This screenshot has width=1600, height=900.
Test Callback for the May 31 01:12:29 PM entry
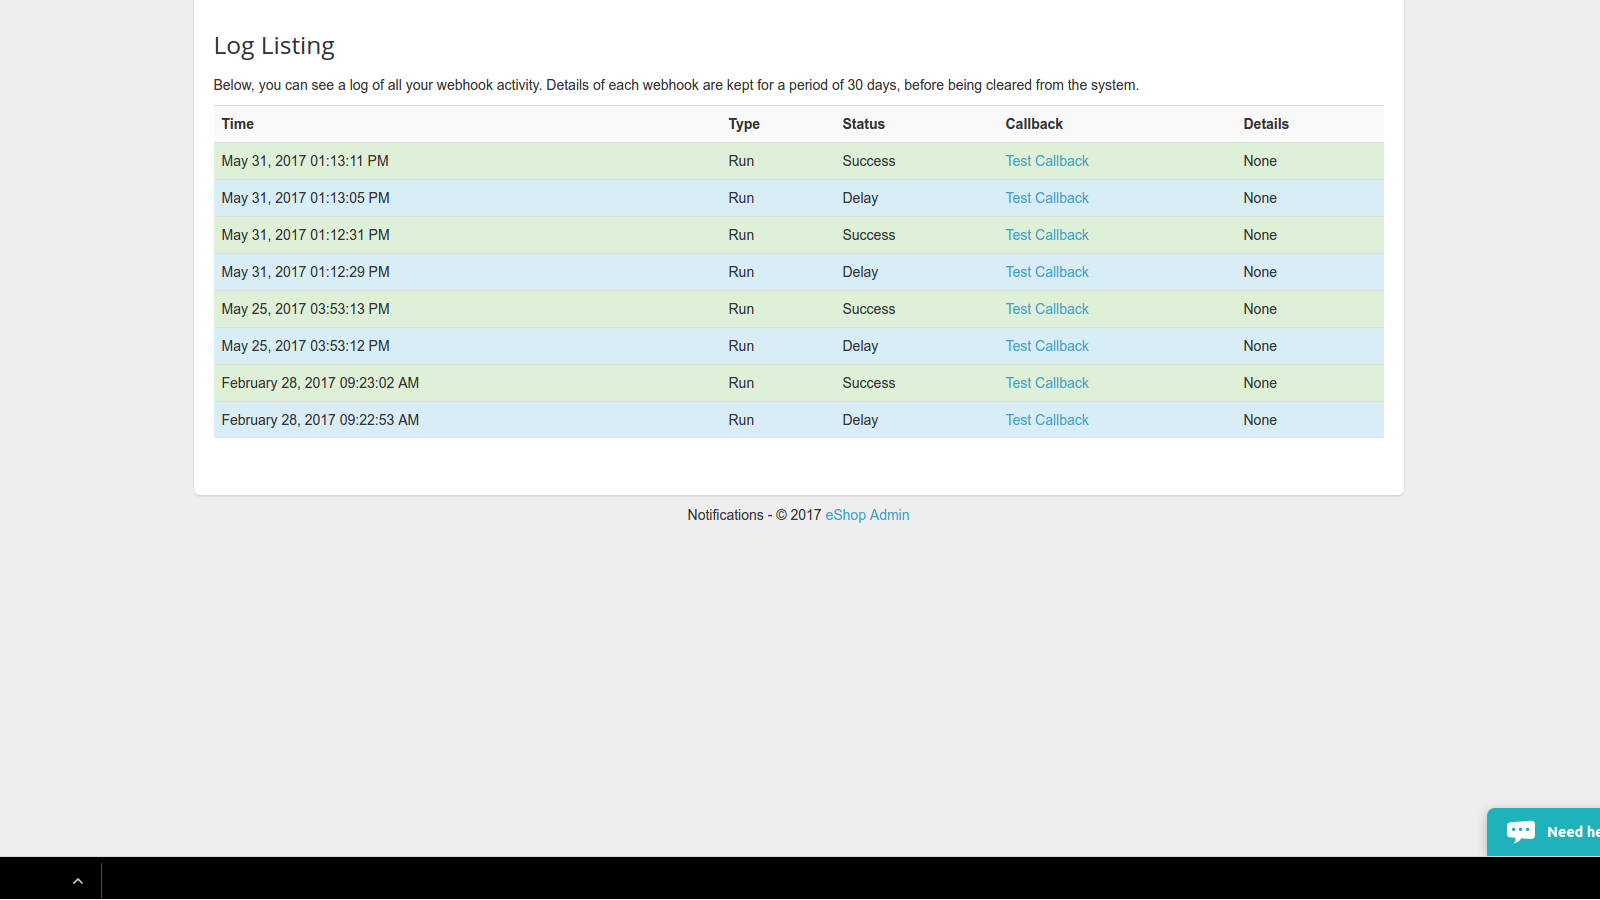click(1046, 271)
